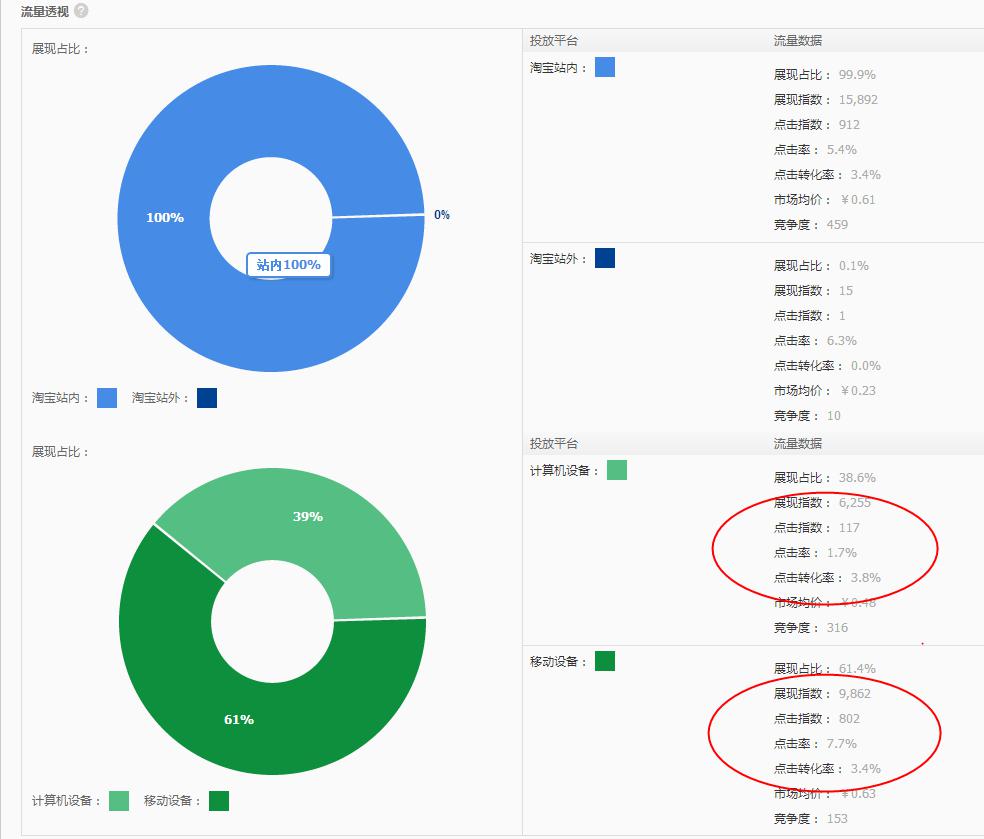Image resolution: width=984 pixels, height=839 pixels.
Task: Click the dark green 移动设备 legend square below the green donut
Action: [x=219, y=801]
